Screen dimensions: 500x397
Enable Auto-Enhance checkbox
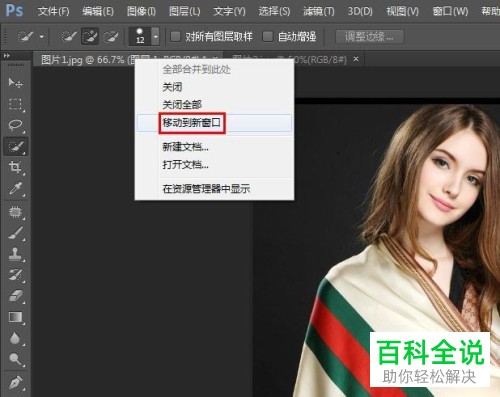coord(268,36)
